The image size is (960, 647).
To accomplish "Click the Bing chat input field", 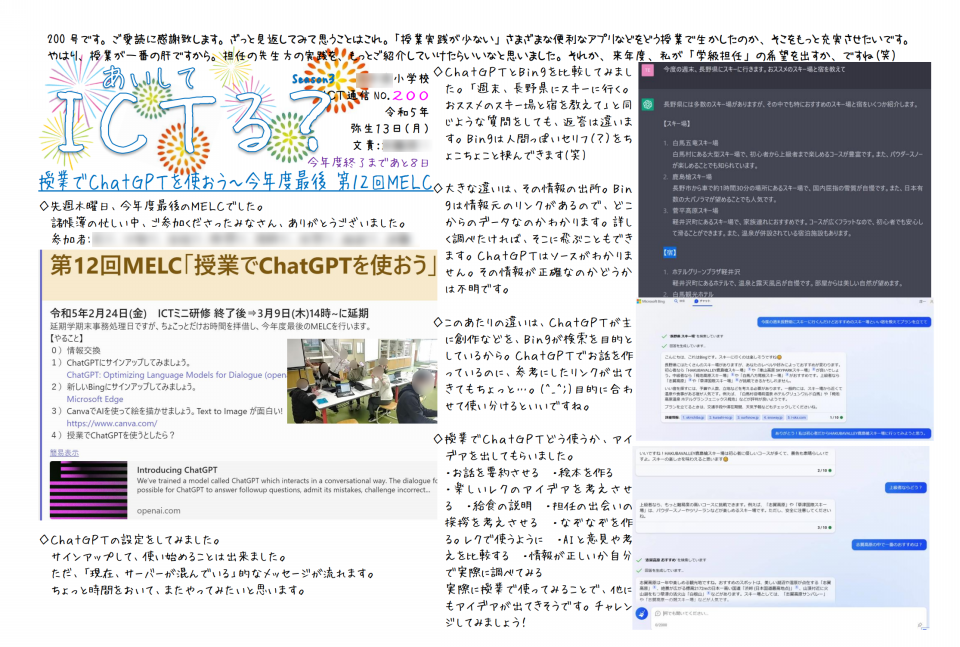I will coord(787,617).
